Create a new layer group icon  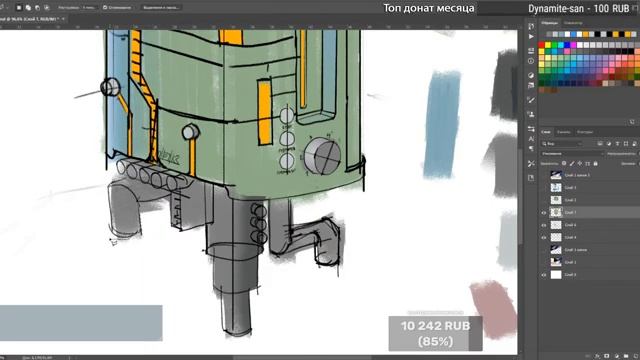626,356
